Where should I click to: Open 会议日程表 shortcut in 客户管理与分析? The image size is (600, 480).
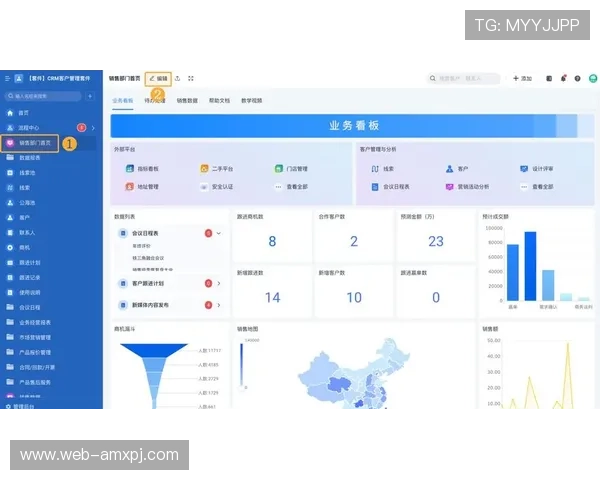click(x=390, y=187)
